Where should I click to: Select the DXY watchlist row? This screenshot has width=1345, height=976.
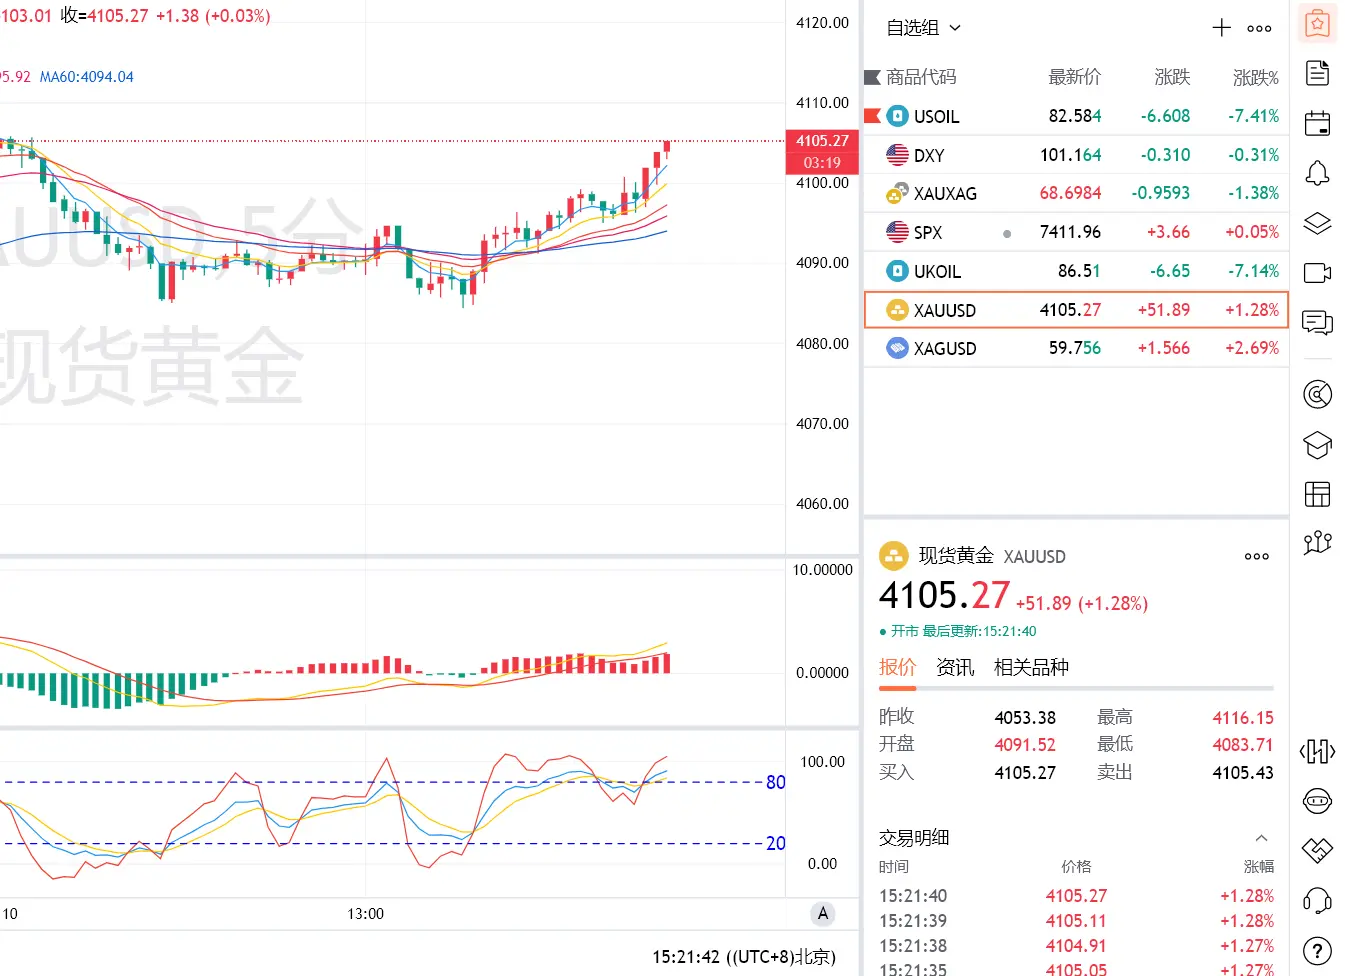1076,155
